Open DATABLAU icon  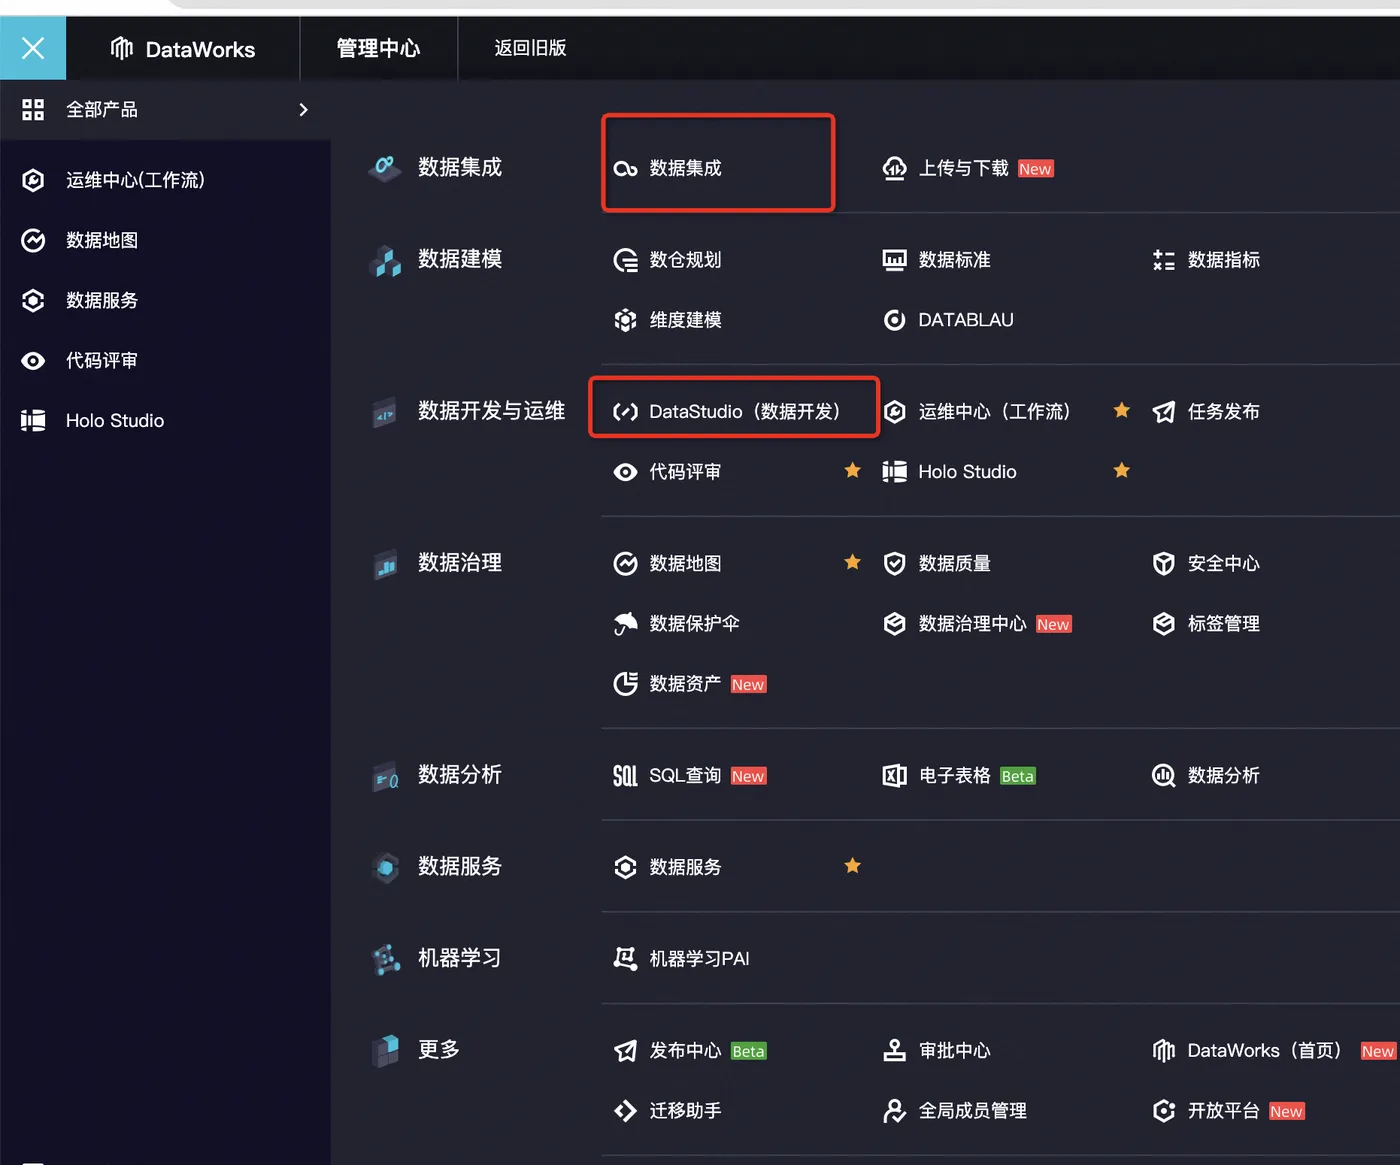pos(894,320)
